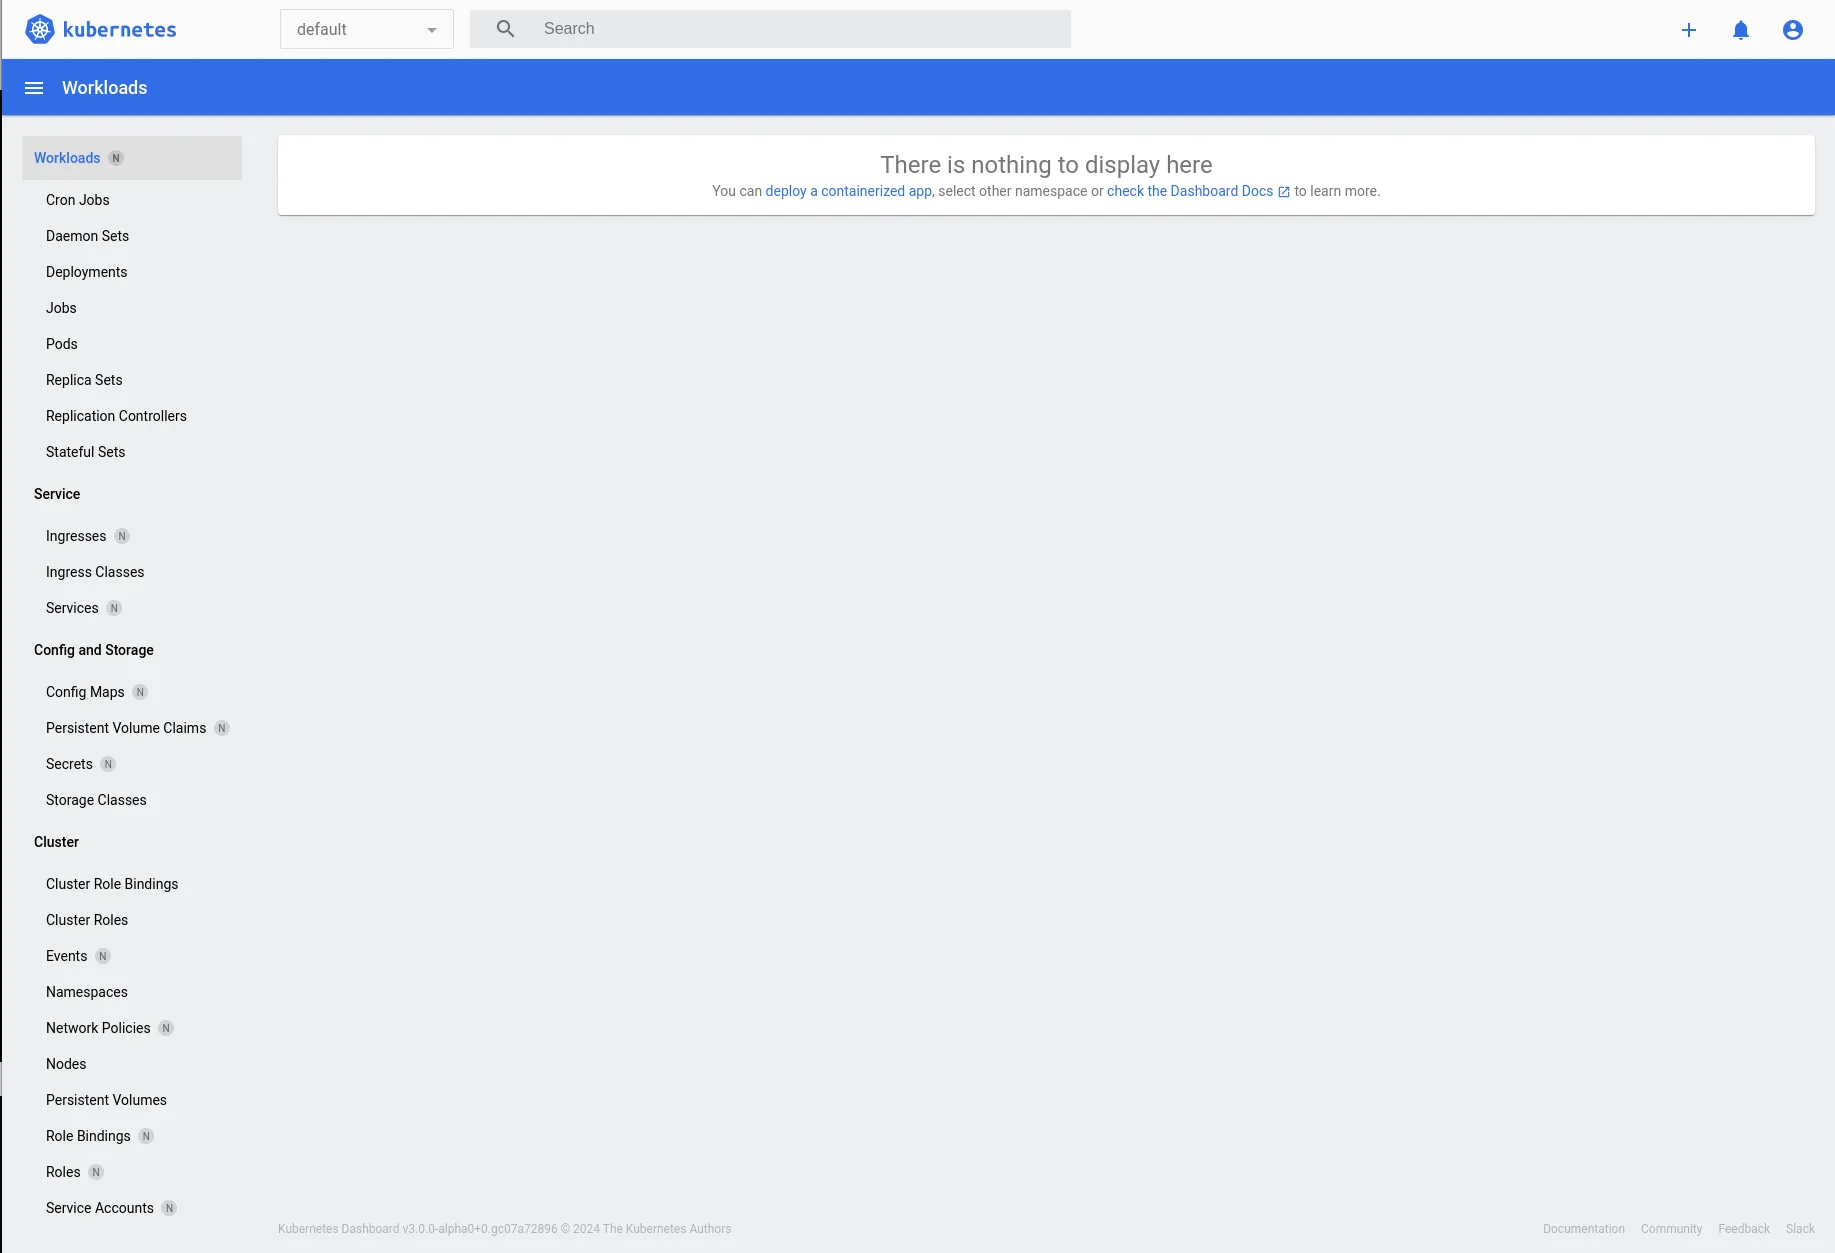Open Documentation footer link

tap(1584, 1229)
